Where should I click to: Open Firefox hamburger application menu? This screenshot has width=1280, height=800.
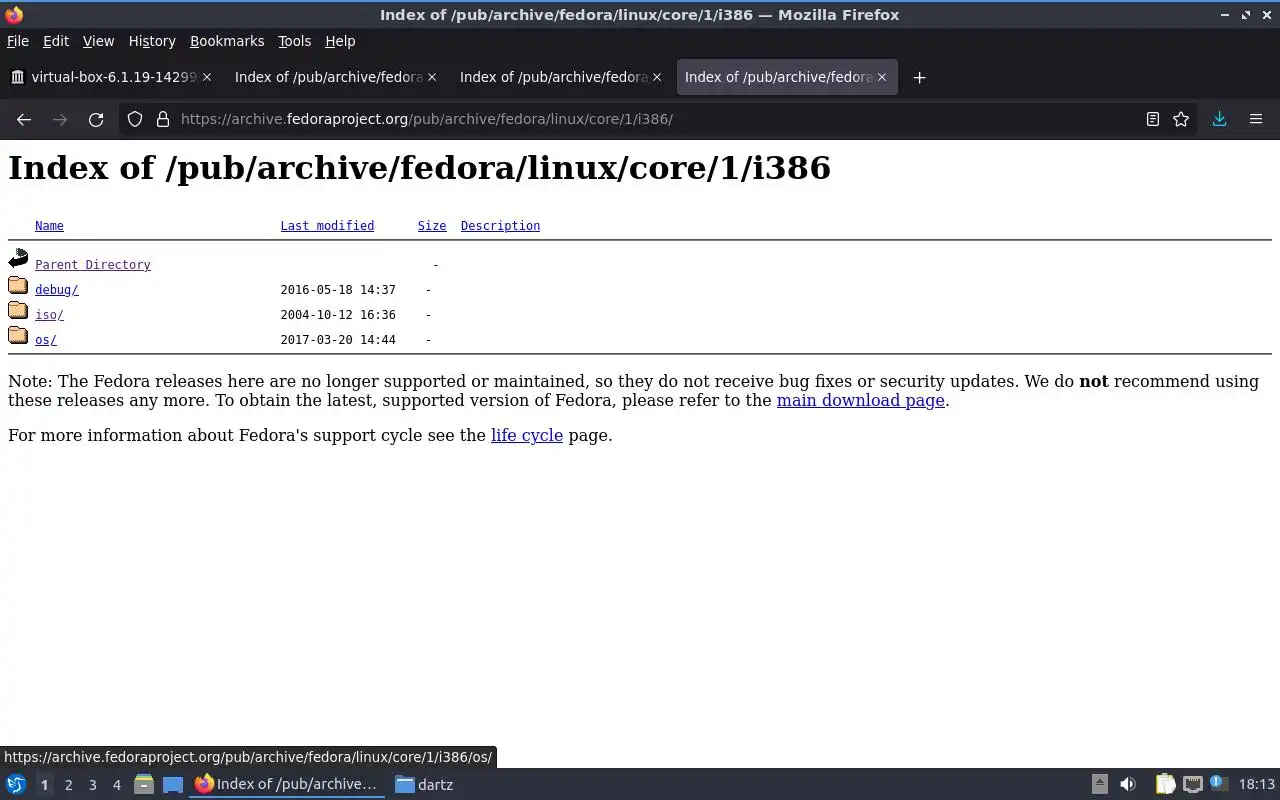pos(1256,119)
